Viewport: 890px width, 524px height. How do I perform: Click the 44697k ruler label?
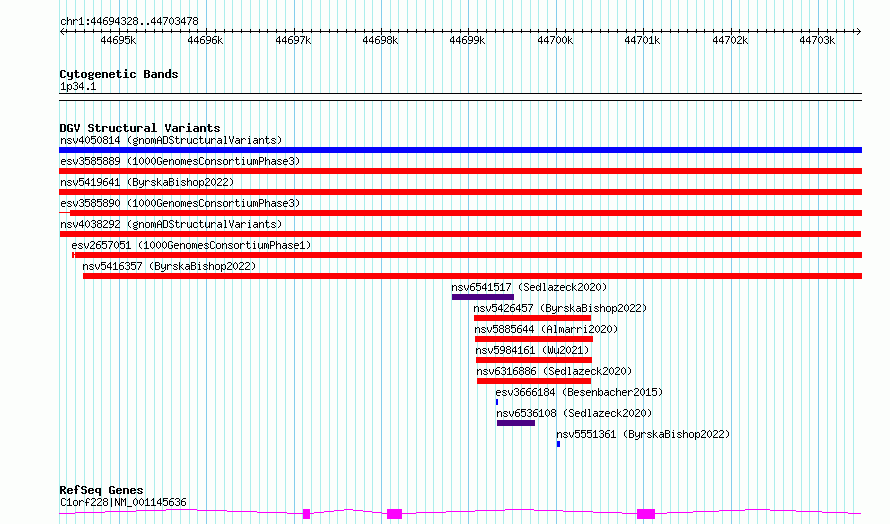pos(293,40)
